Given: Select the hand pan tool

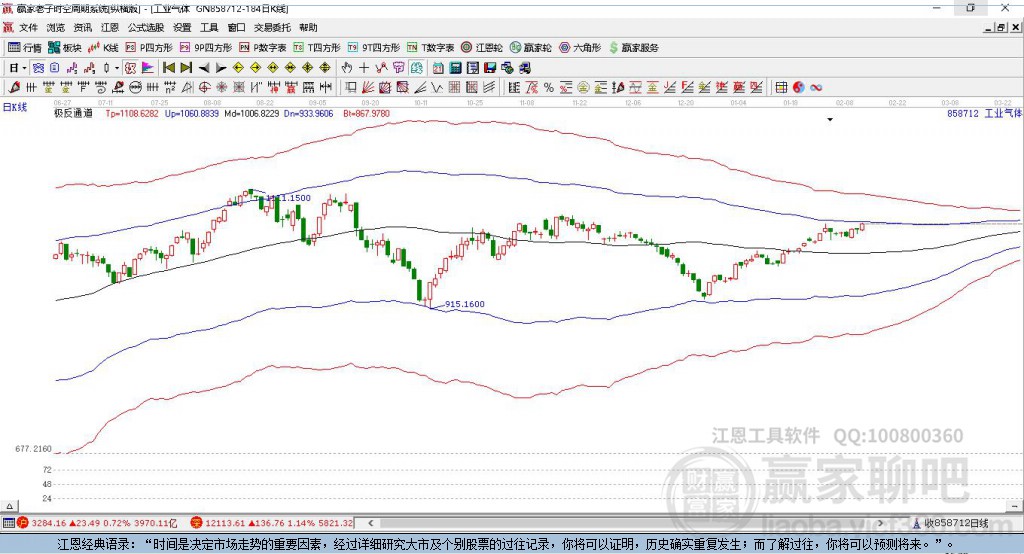Looking at the screenshot, I should (x=347, y=68).
